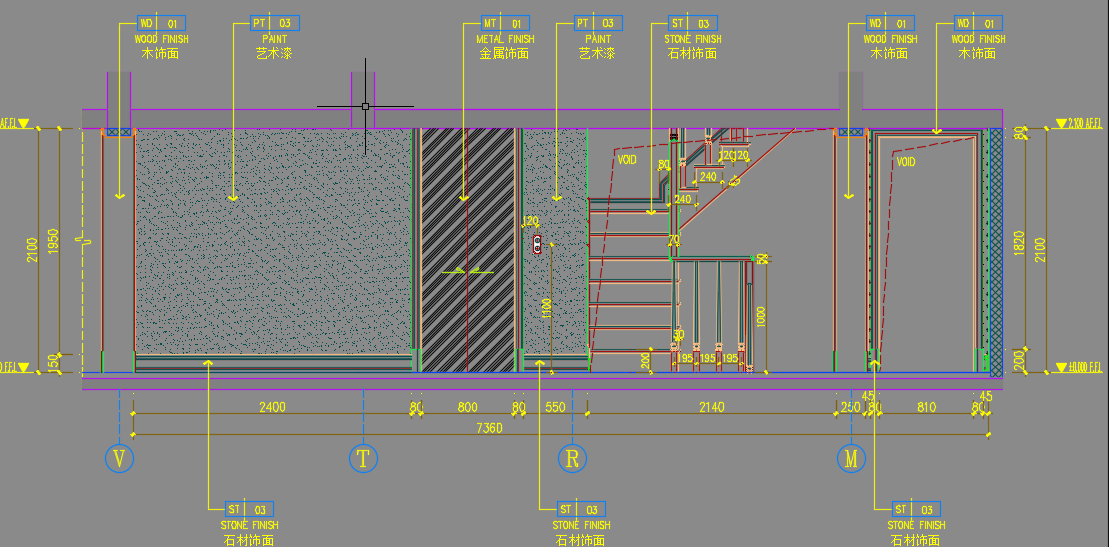Select the 1000 handrail height dimension
Image resolution: width=1109 pixels, height=547 pixels.
point(760,319)
